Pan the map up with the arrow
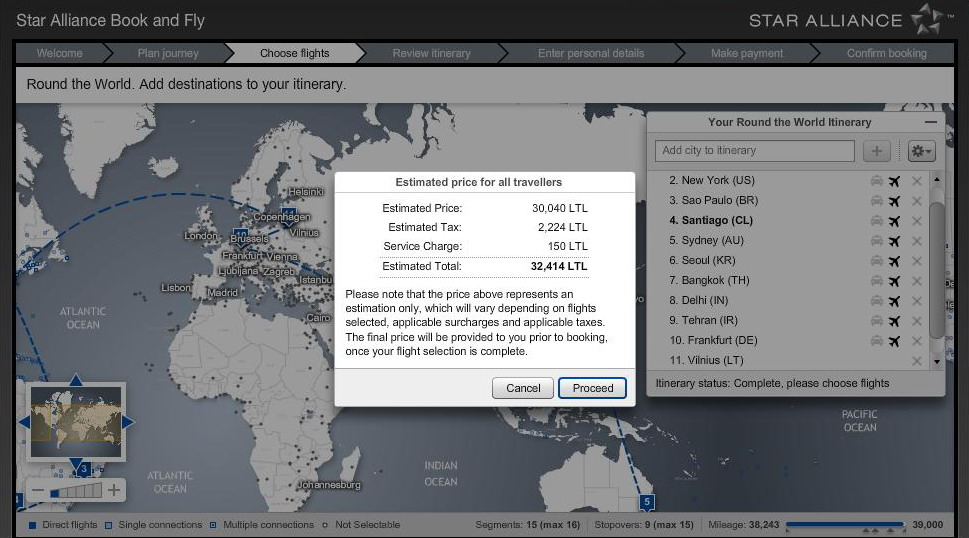This screenshot has width=969, height=538. 76,379
